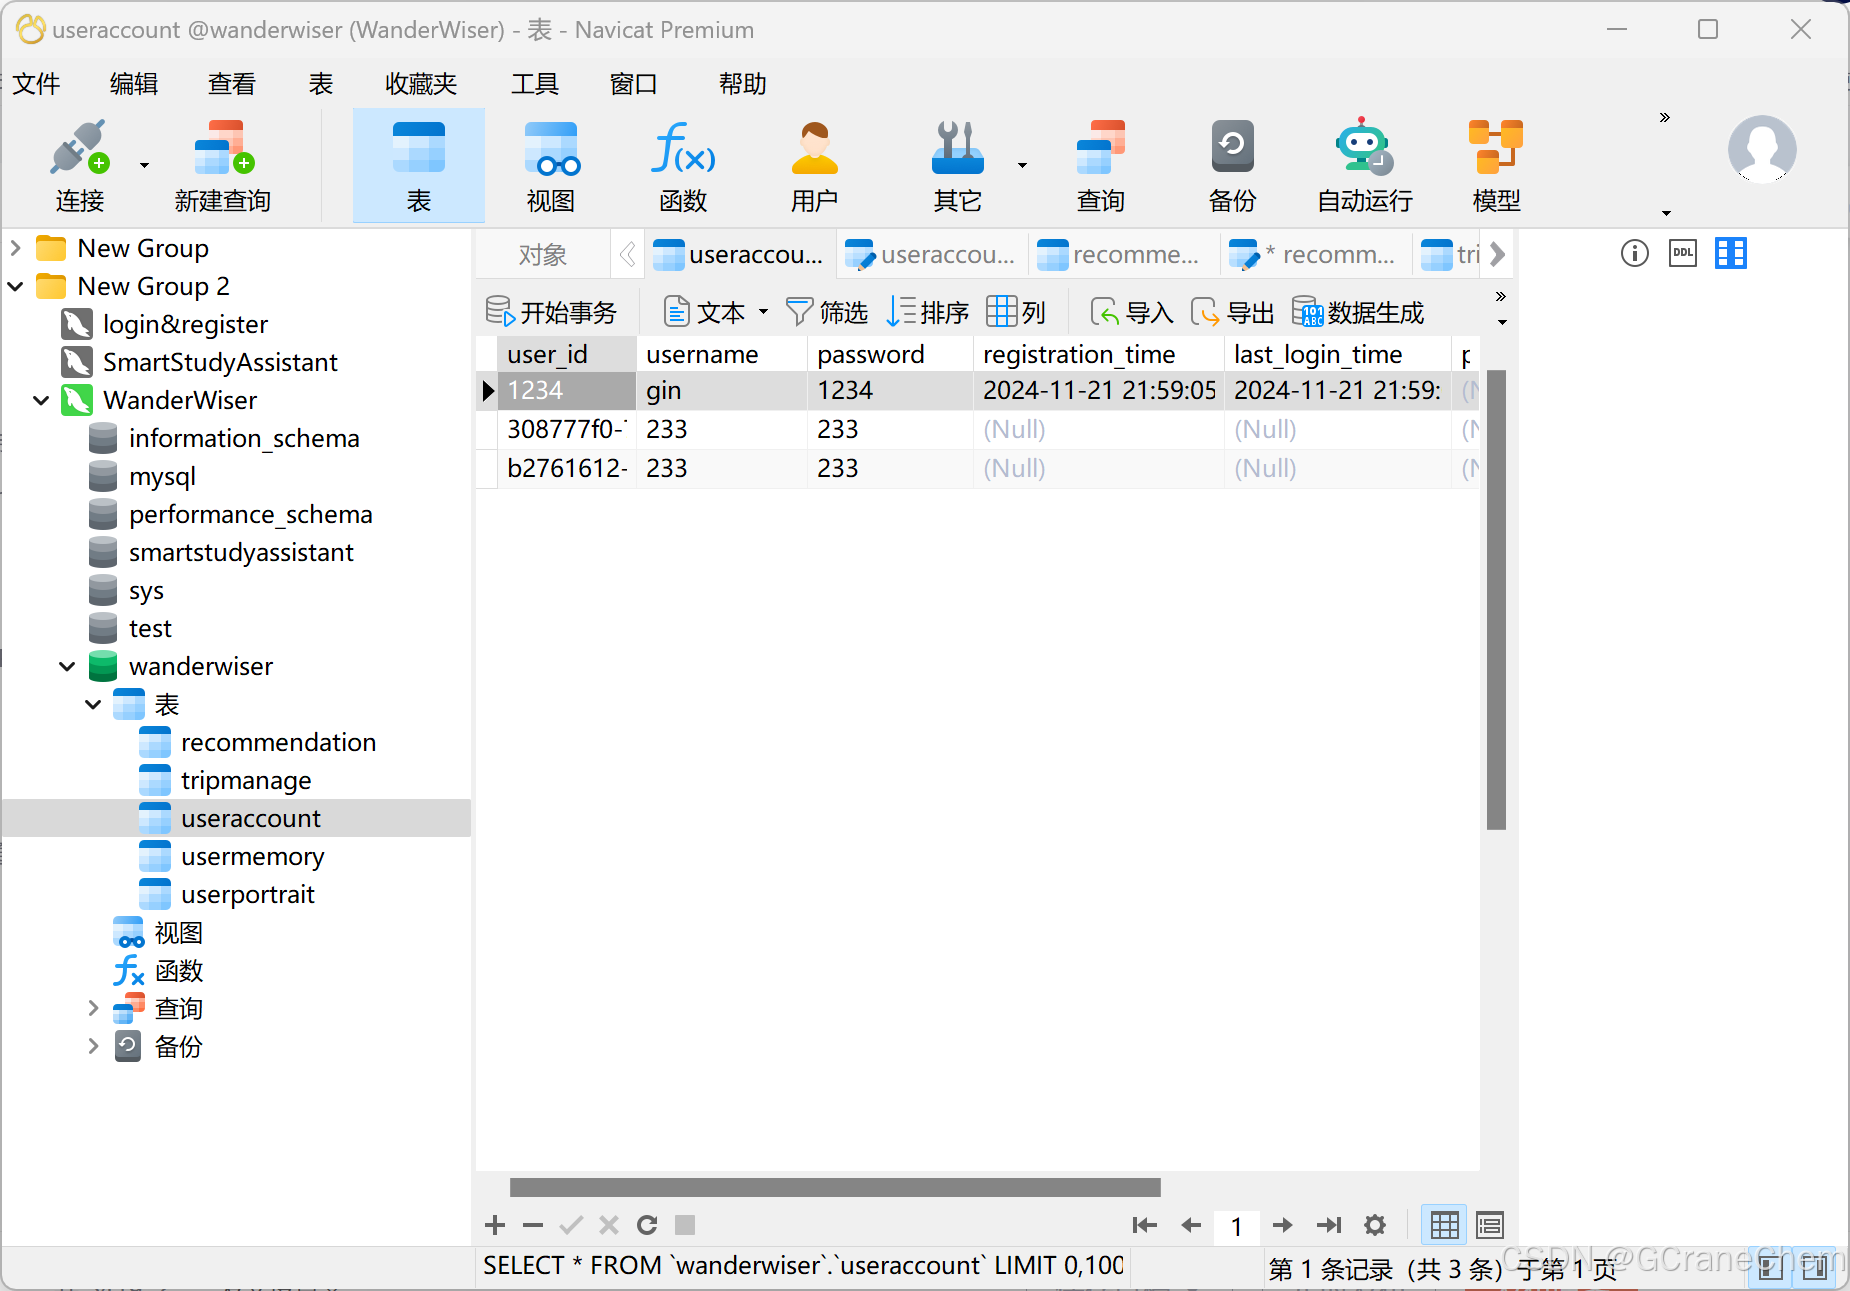
Task: Open the User (用户) toolbar item
Action: coord(815,166)
